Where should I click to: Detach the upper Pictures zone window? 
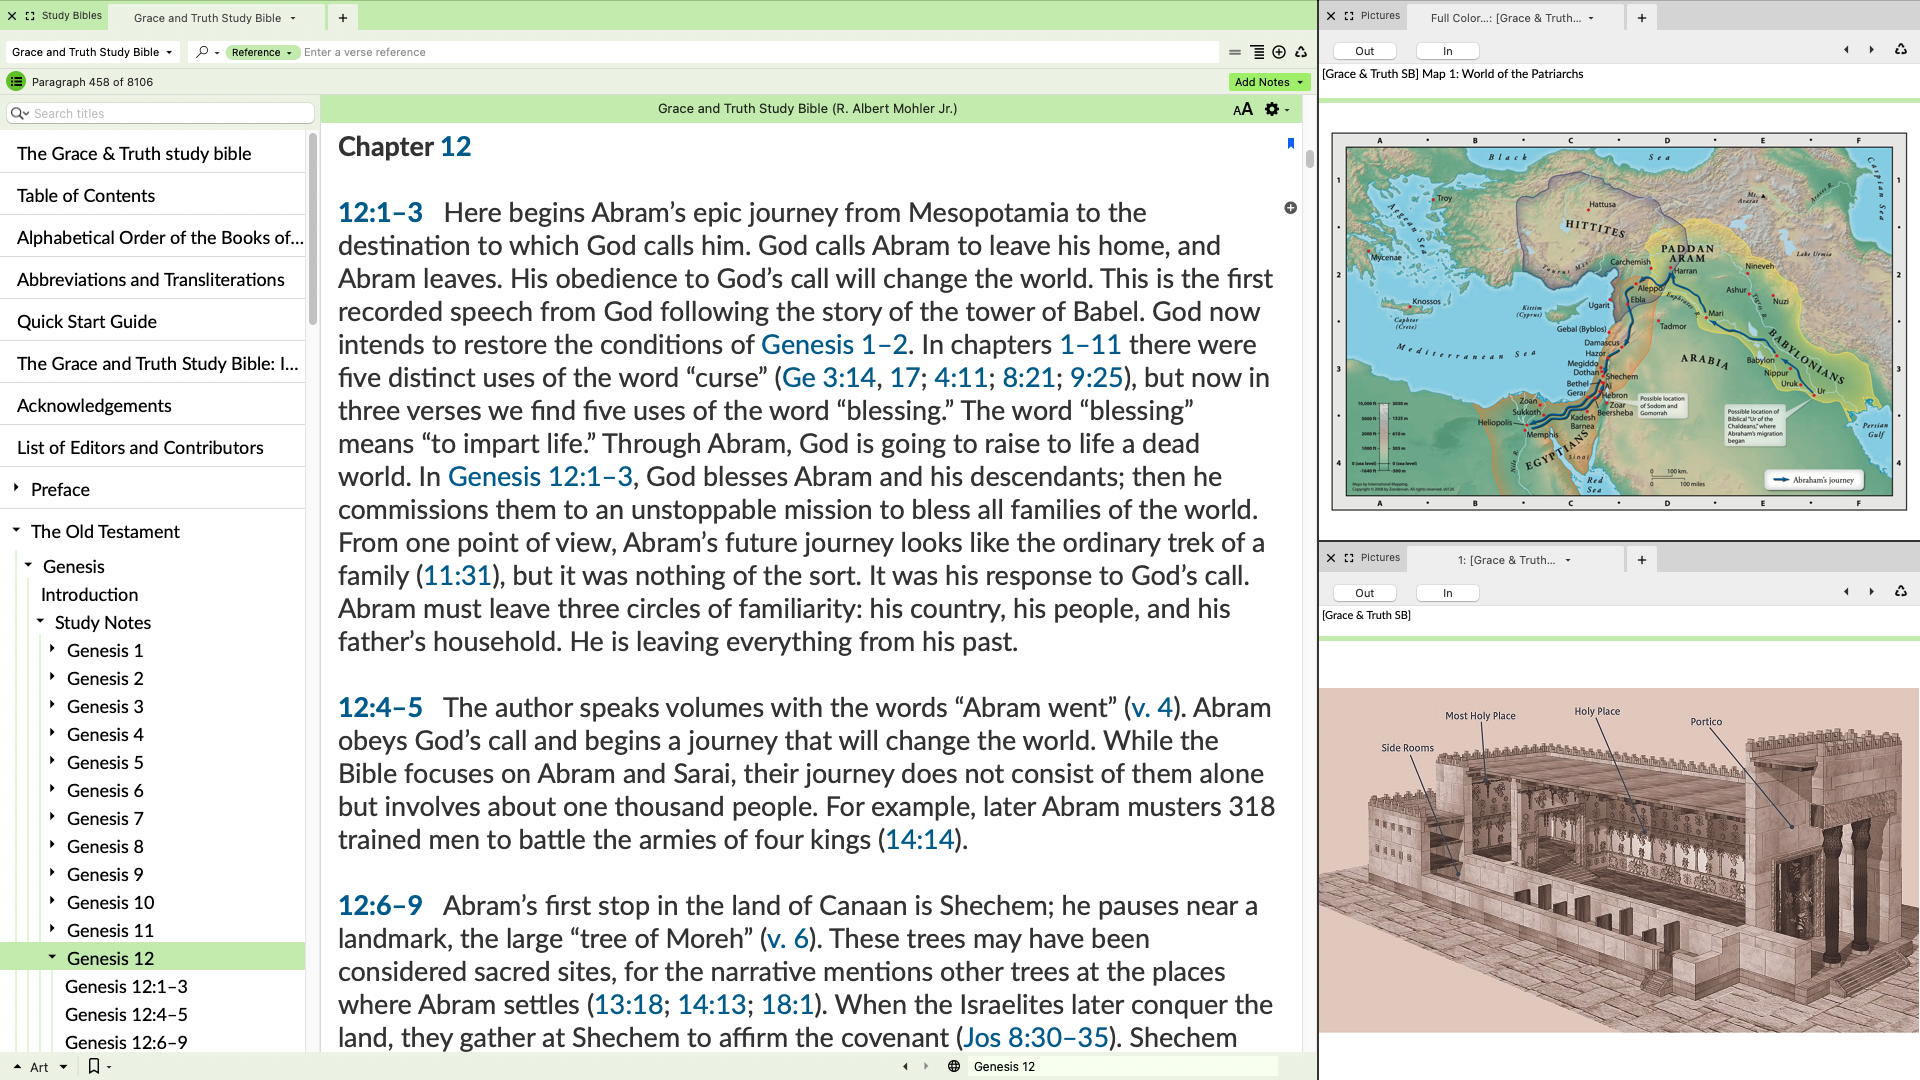pyautogui.click(x=1349, y=16)
